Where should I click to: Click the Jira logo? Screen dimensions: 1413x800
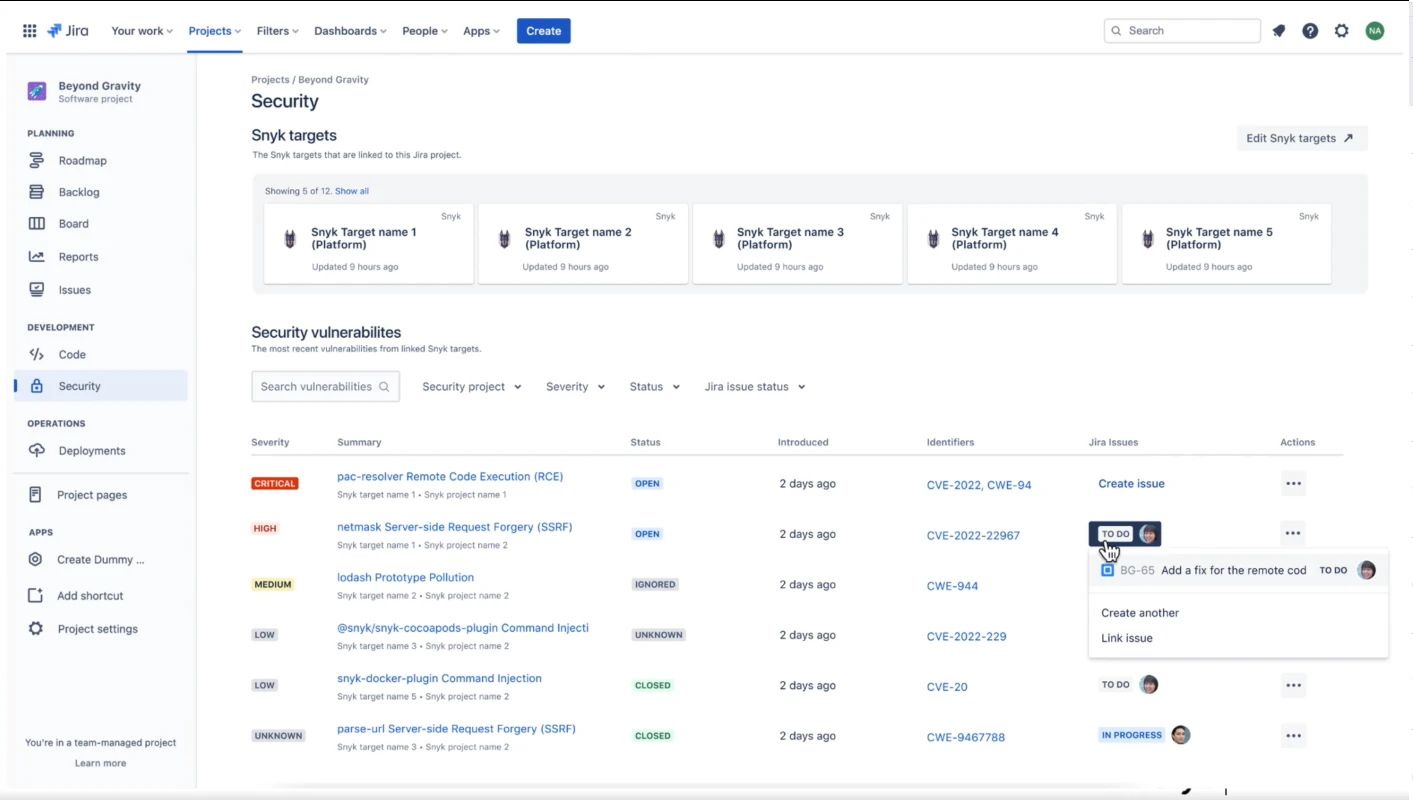coord(68,31)
